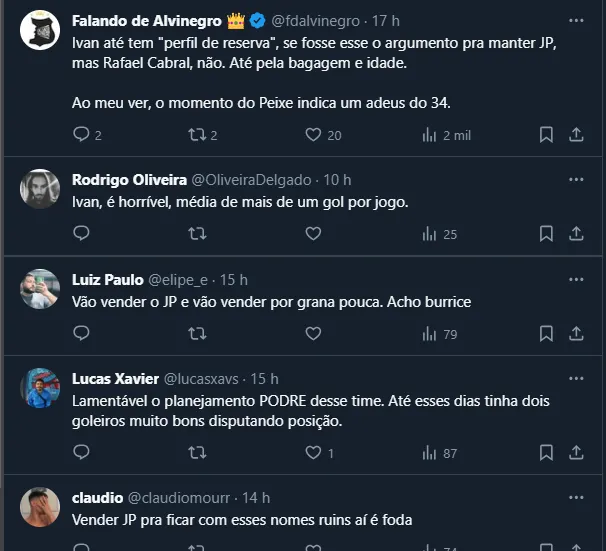Click claudio's profile picture
The height and width of the screenshot is (551, 606).
tap(40, 507)
